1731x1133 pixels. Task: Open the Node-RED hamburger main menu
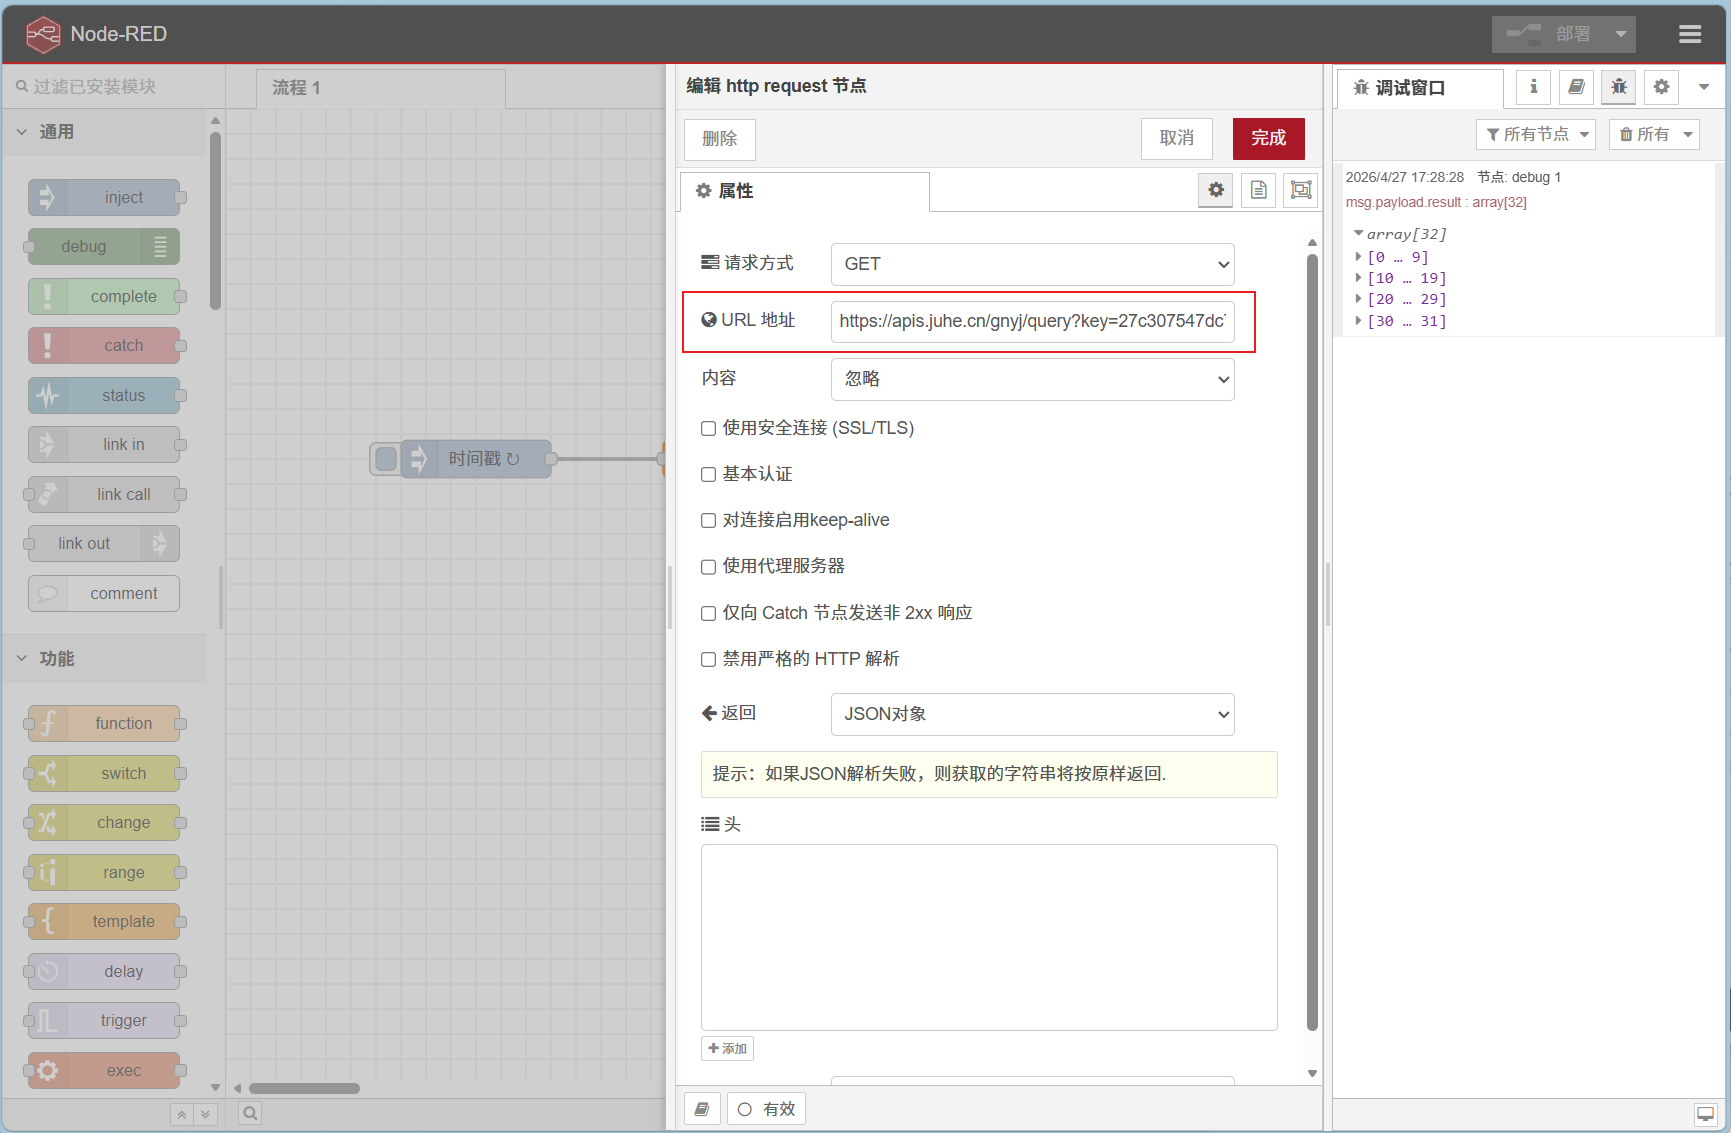[x=1690, y=34]
